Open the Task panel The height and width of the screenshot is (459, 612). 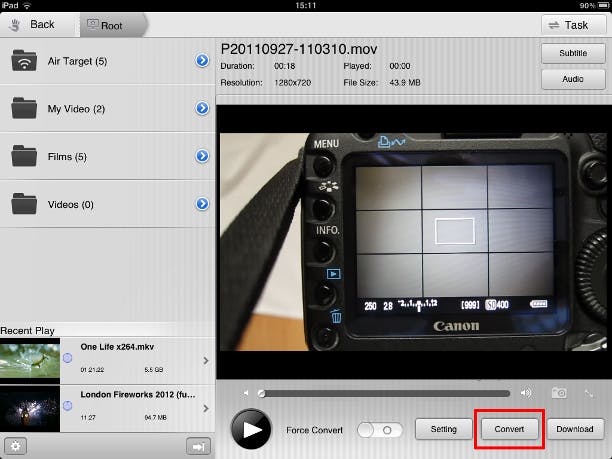tap(573, 25)
